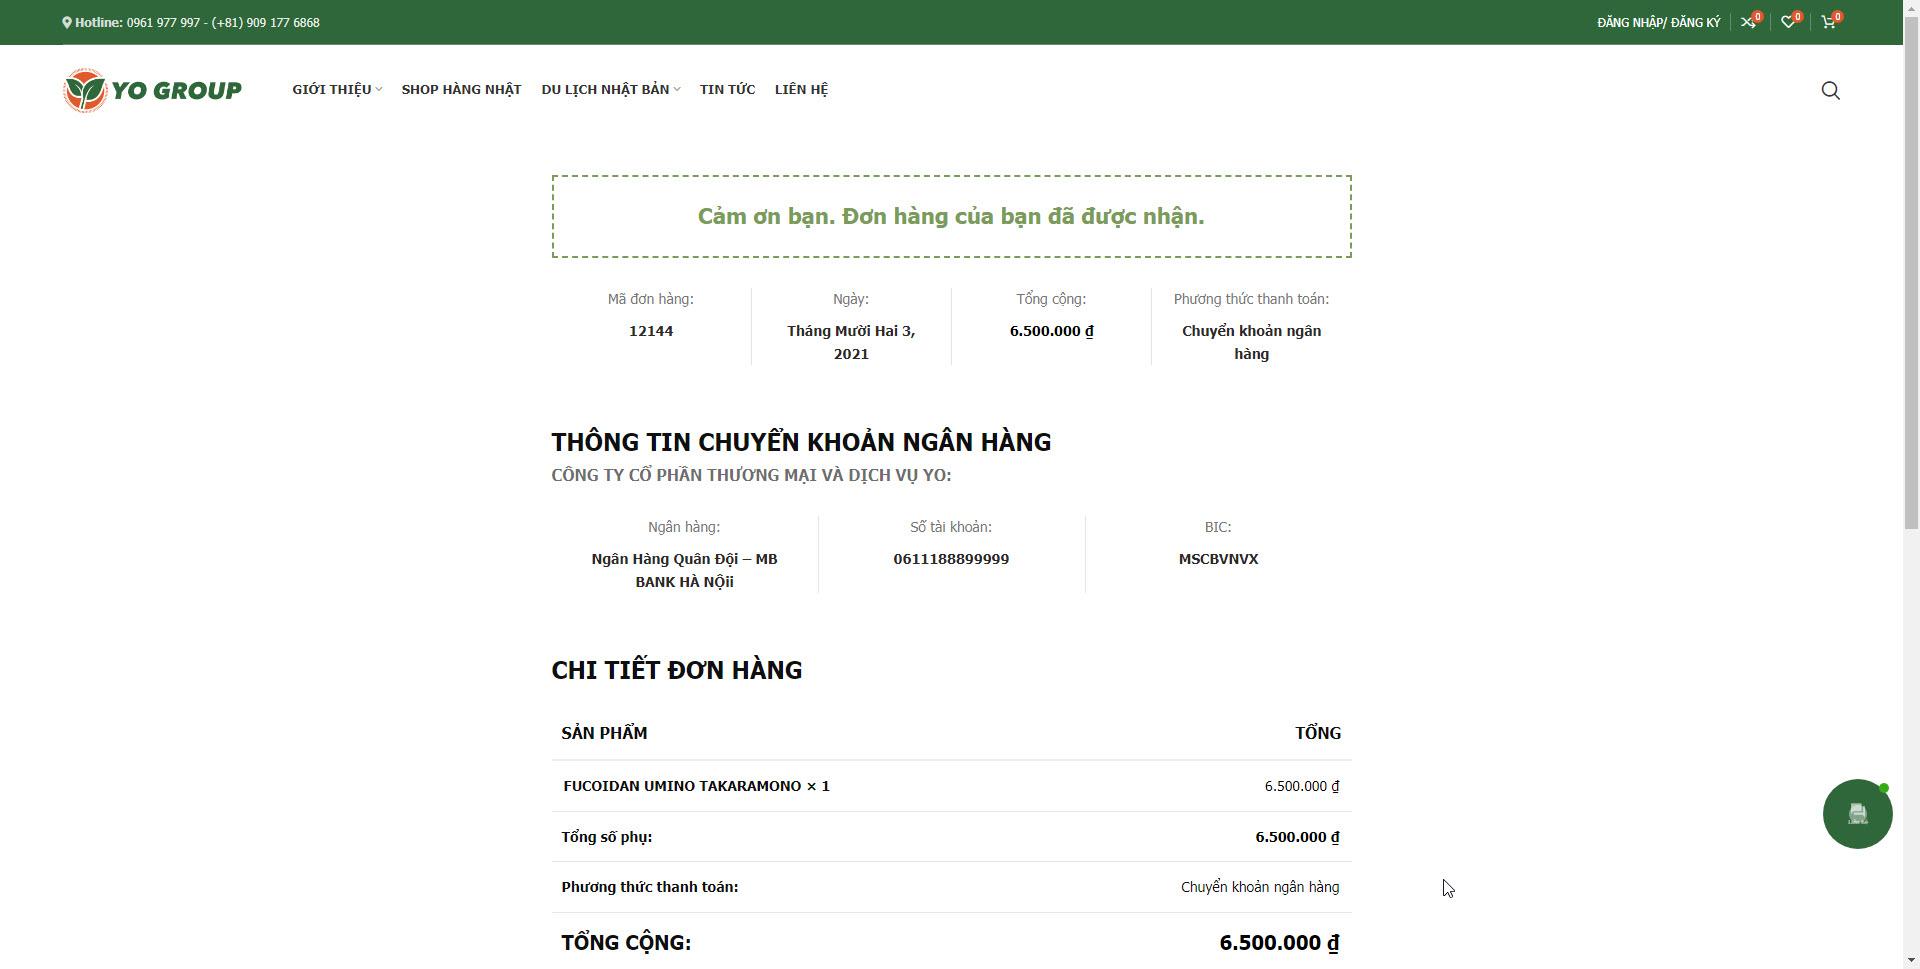The image size is (1920, 969).
Task: Open the search magnifier icon
Action: click(1830, 91)
